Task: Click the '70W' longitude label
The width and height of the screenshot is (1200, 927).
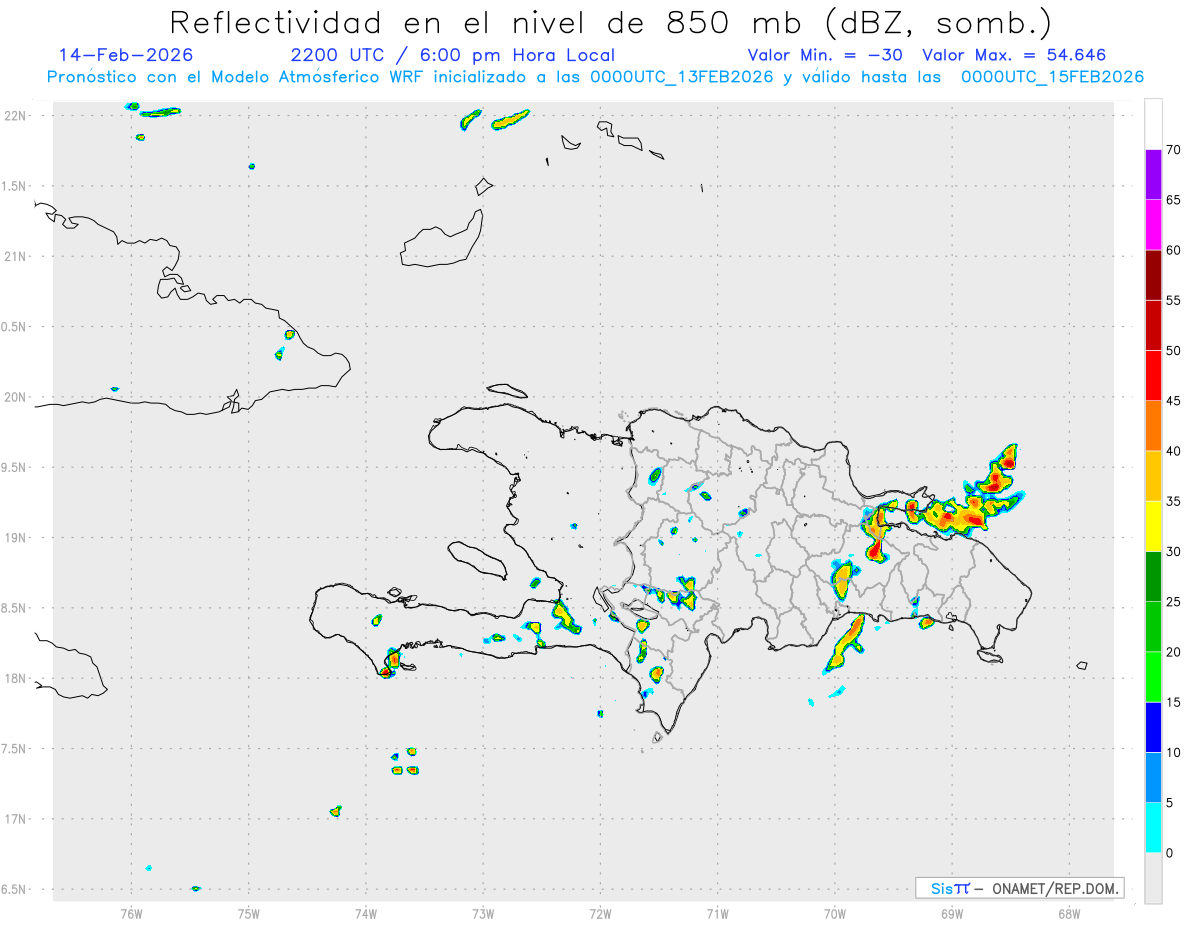Action: (835, 913)
